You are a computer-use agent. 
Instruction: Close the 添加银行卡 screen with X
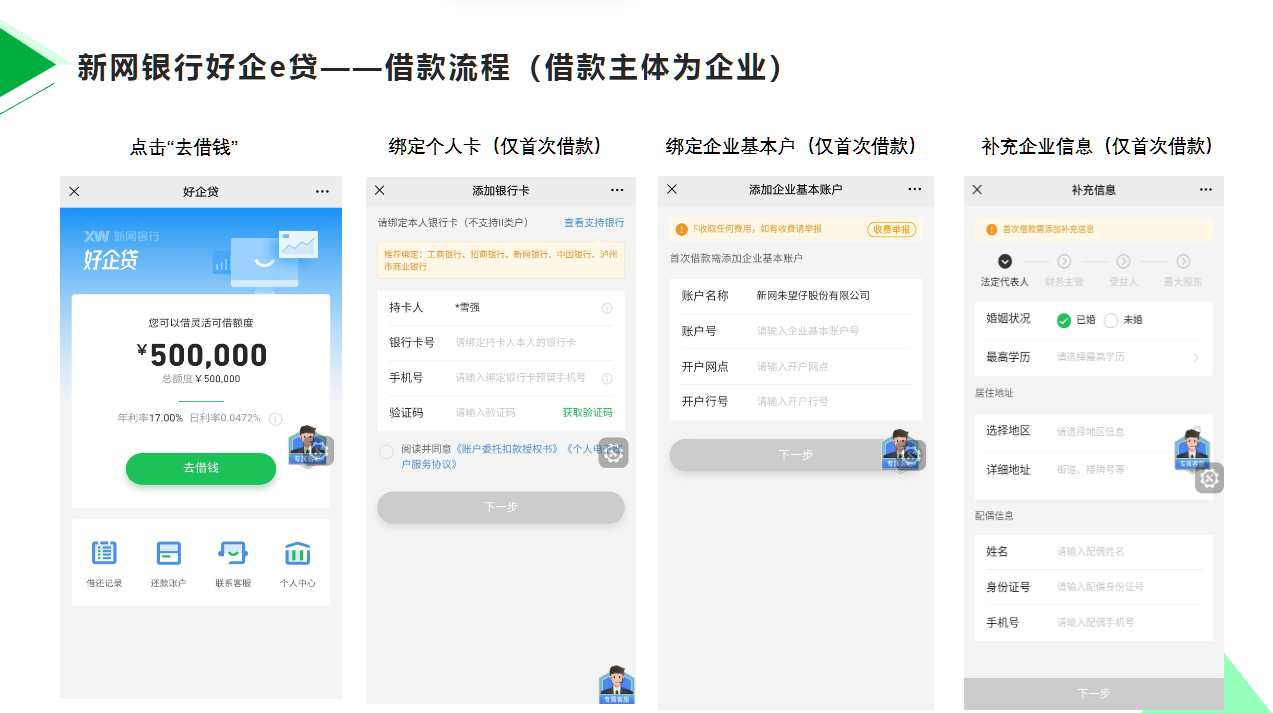click(x=380, y=191)
